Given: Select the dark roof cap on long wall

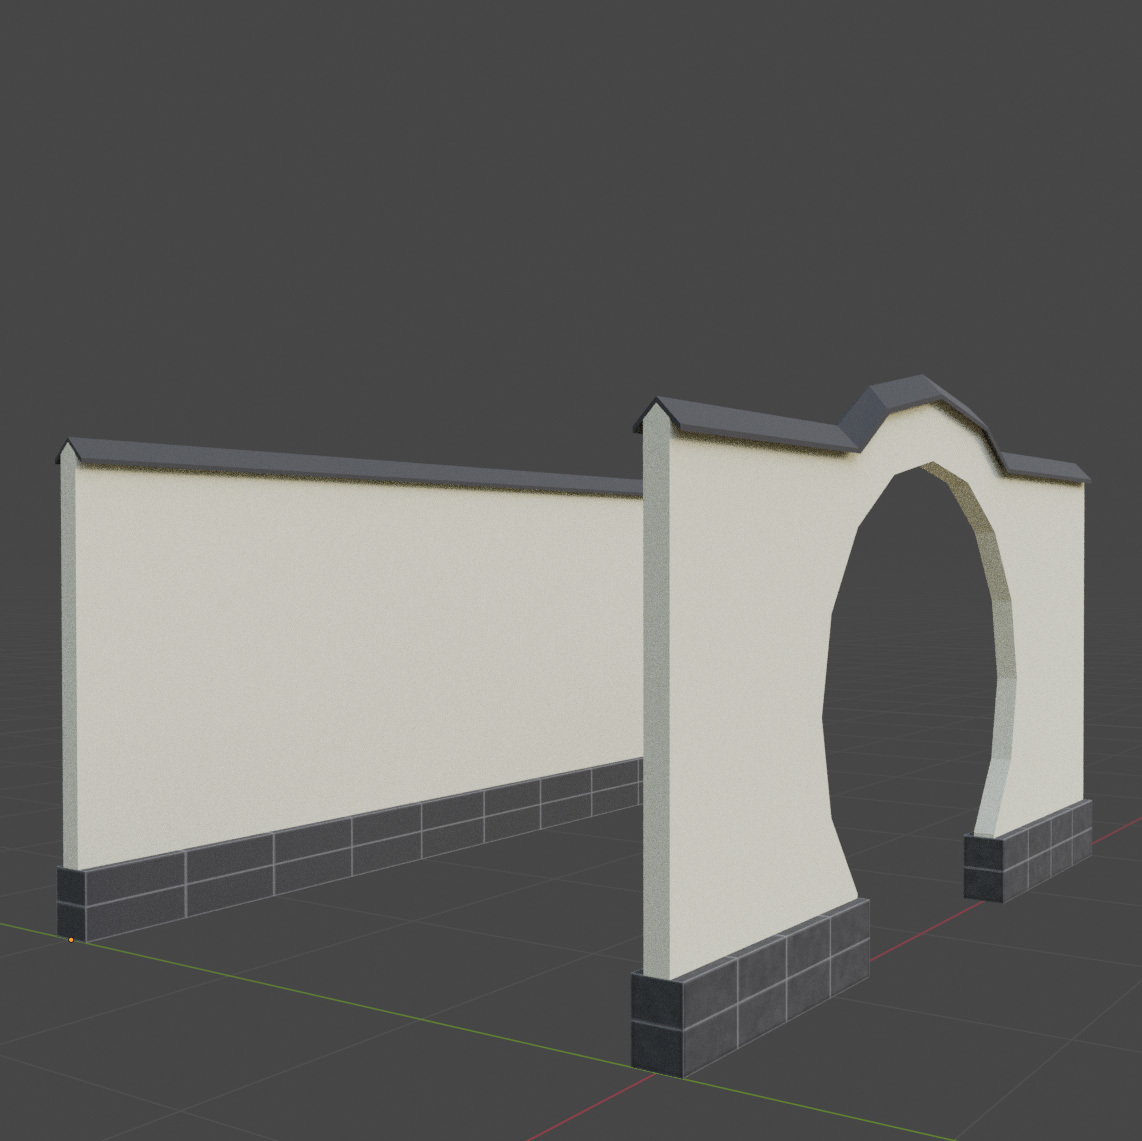Looking at the screenshot, I should pos(350,466).
